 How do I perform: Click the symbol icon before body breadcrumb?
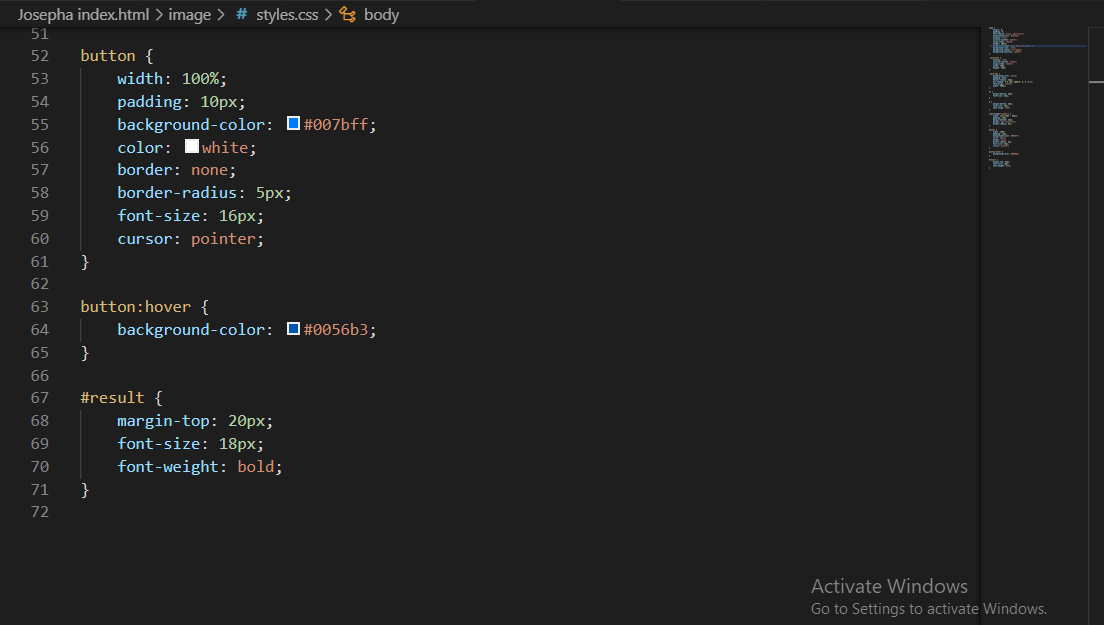point(347,14)
